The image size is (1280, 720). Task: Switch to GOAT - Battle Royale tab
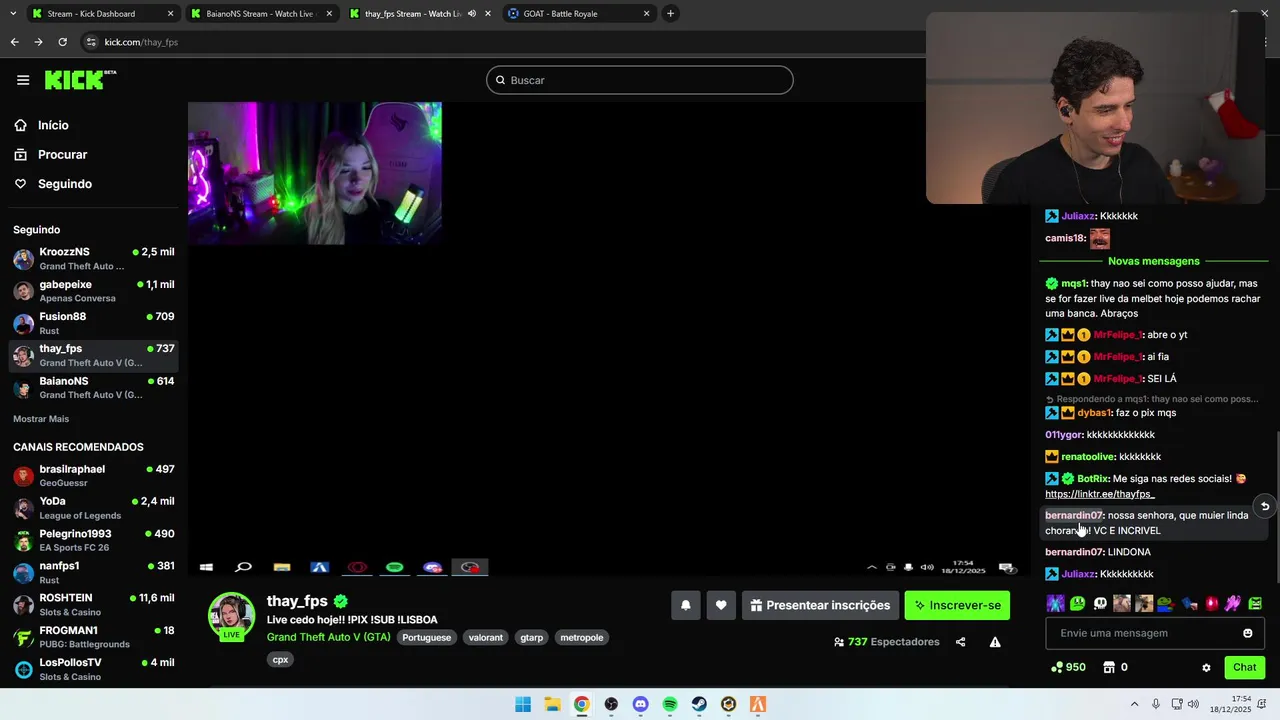point(578,14)
